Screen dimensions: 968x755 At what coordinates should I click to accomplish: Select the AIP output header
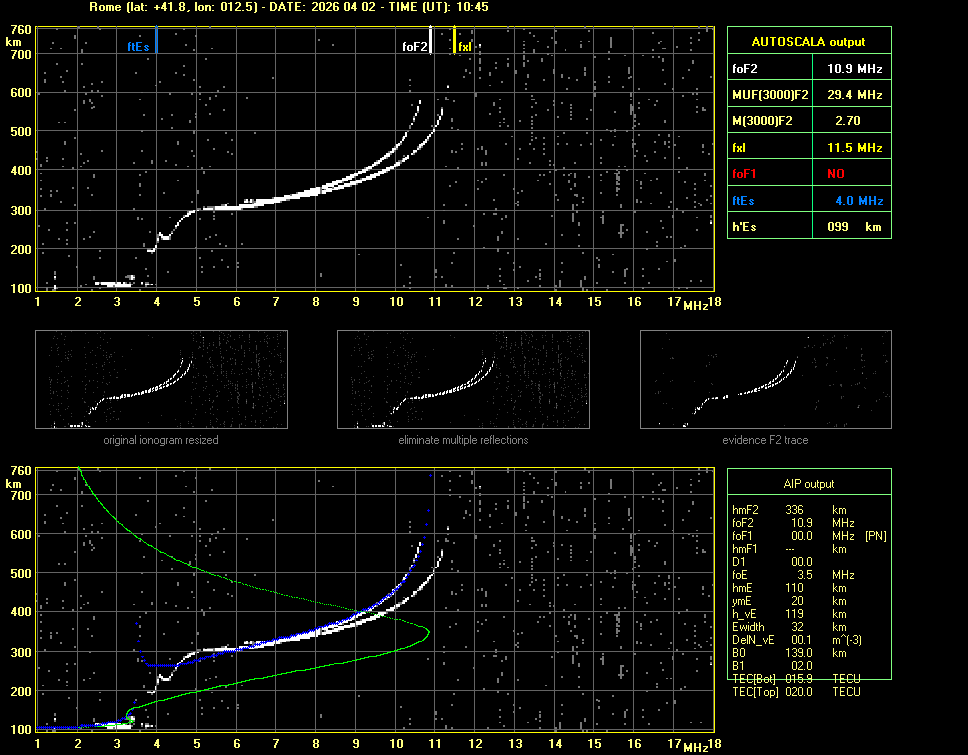808,484
